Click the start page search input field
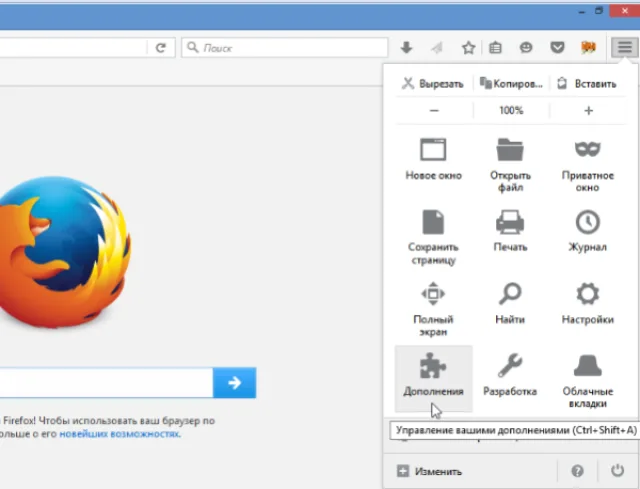The image size is (640, 489). click(x=106, y=383)
